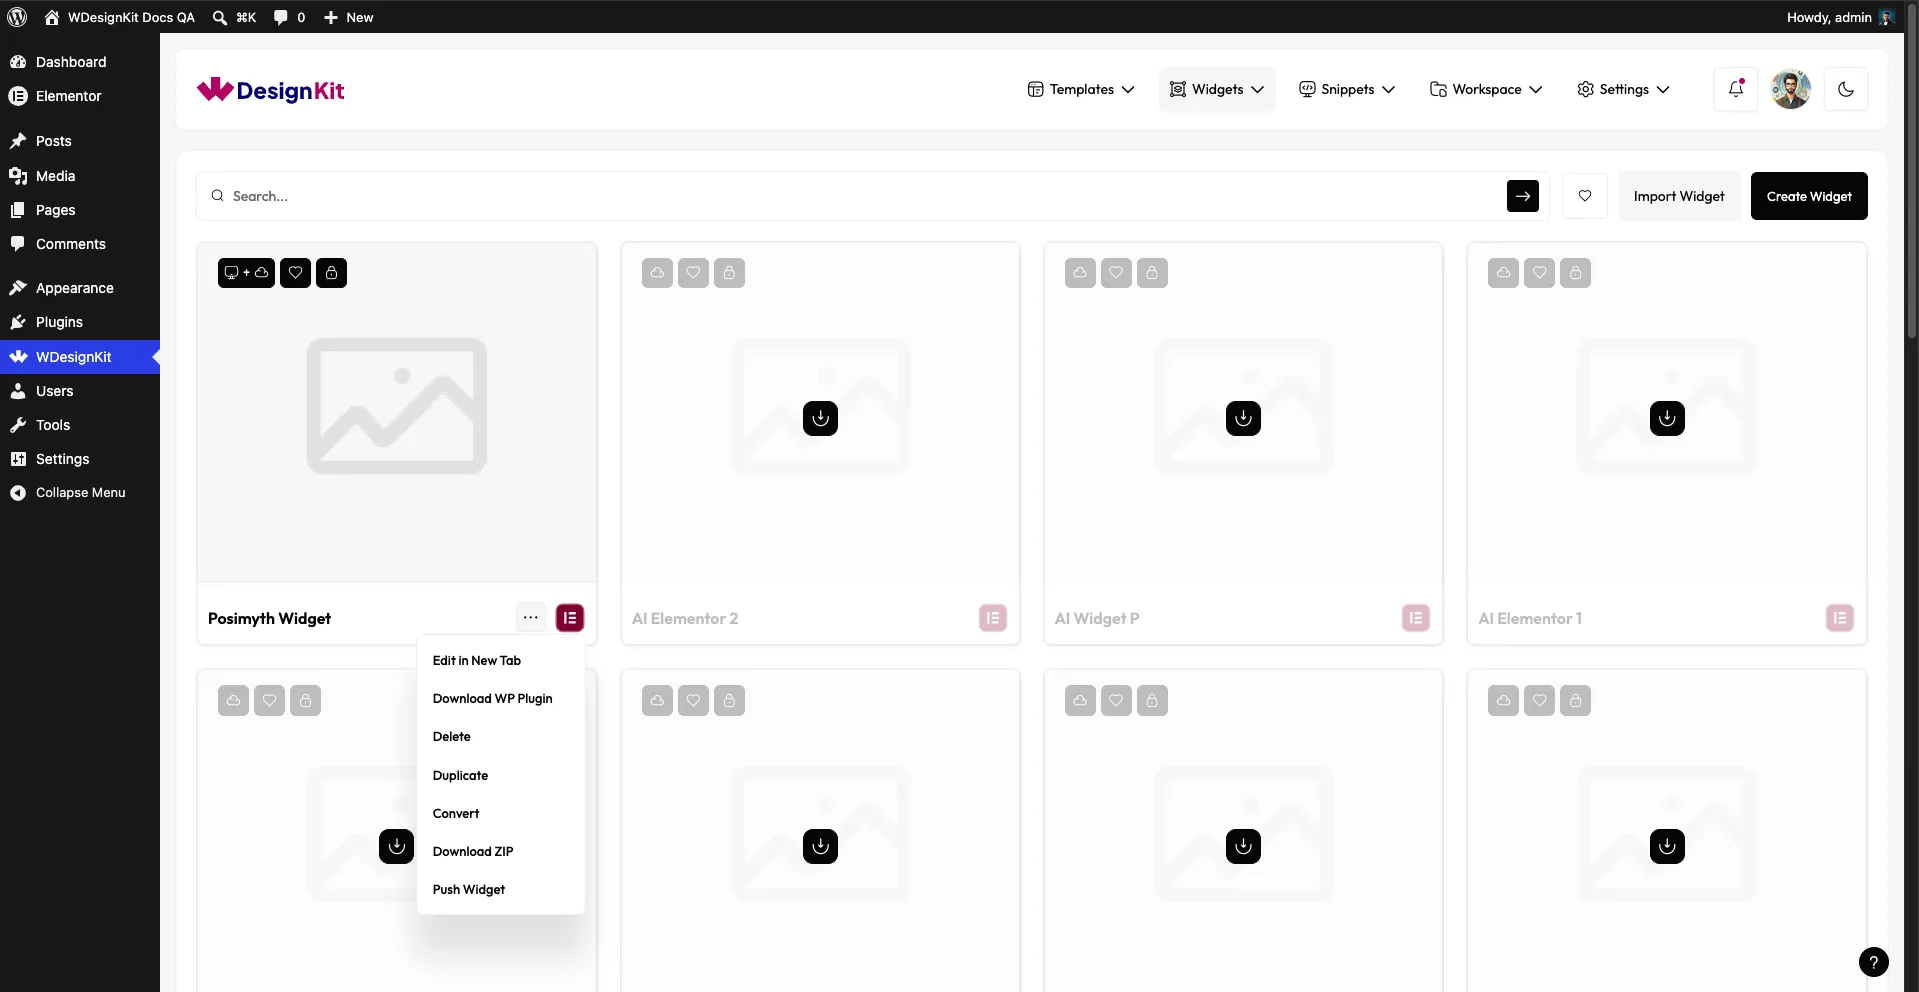The width and height of the screenshot is (1919, 992).
Task: Choose Download ZIP from the menu
Action: (473, 852)
